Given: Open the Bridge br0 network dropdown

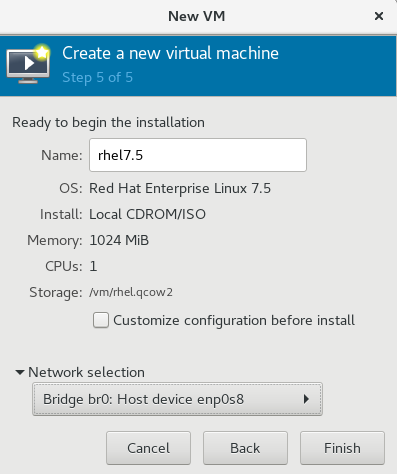Looking at the screenshot, I should click(x=177, y=399).
